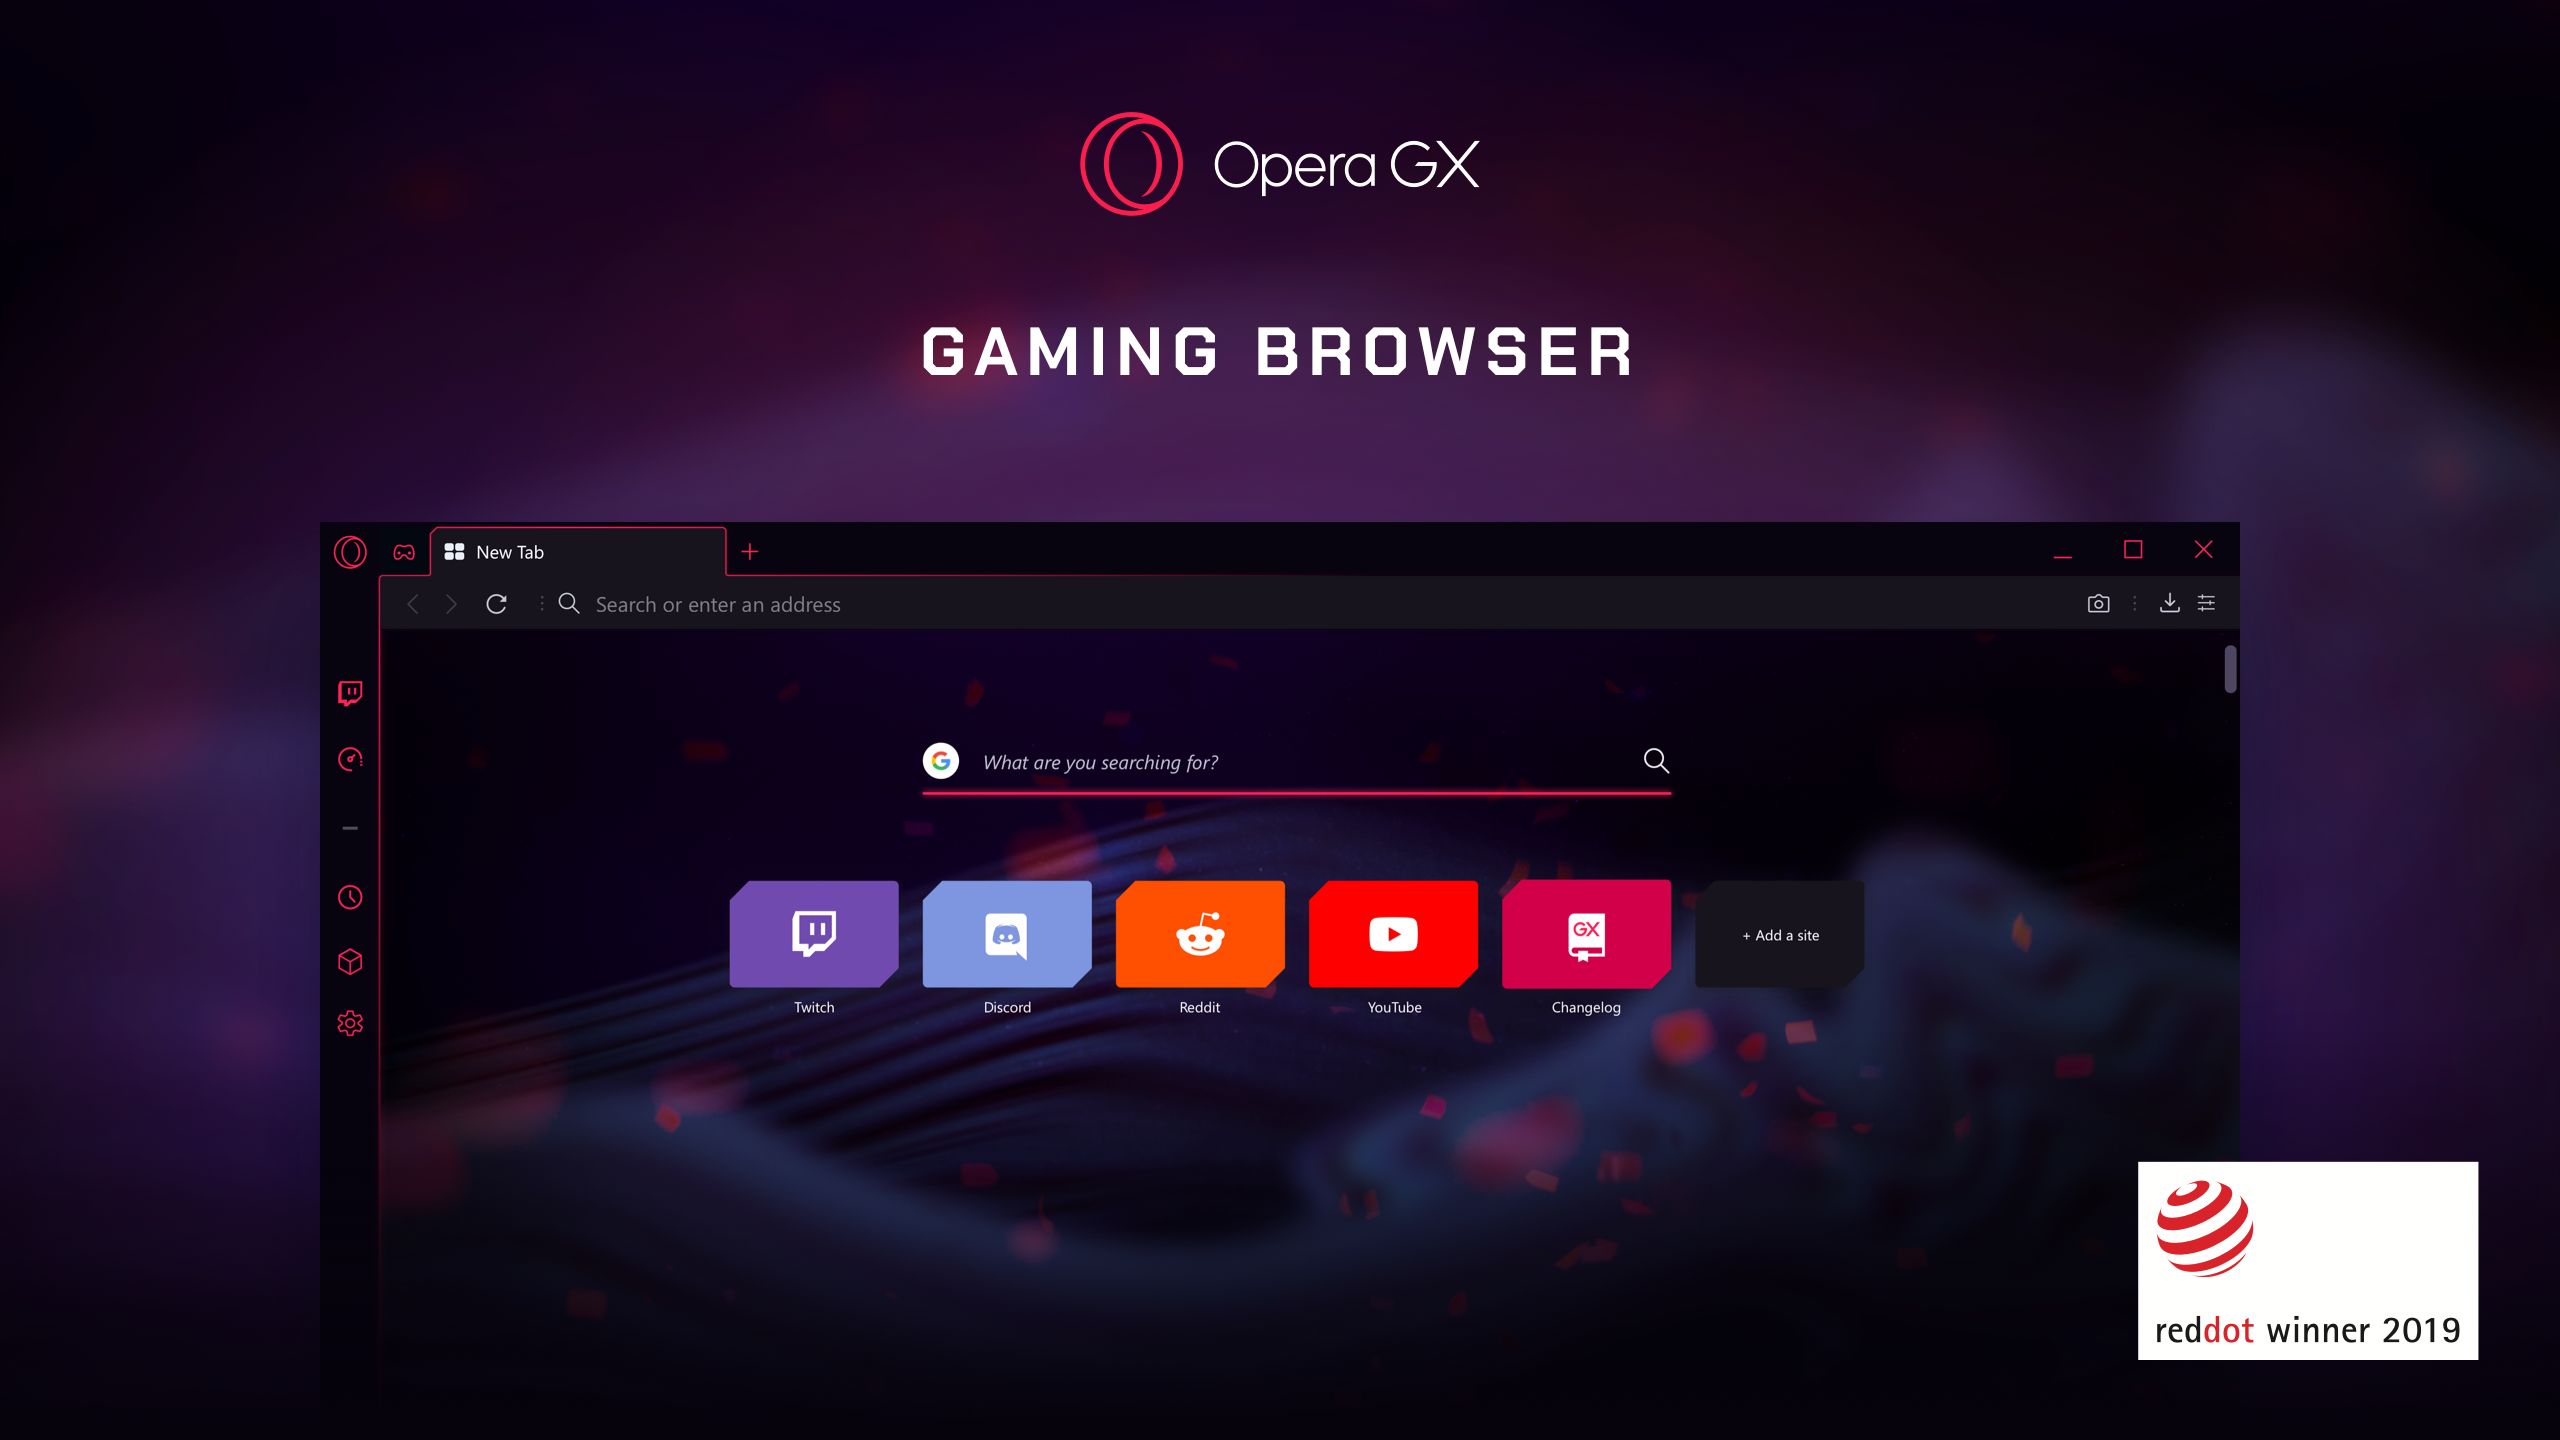Click the Add a site button
2560x1440 pixels.
tap(1778, 935)
